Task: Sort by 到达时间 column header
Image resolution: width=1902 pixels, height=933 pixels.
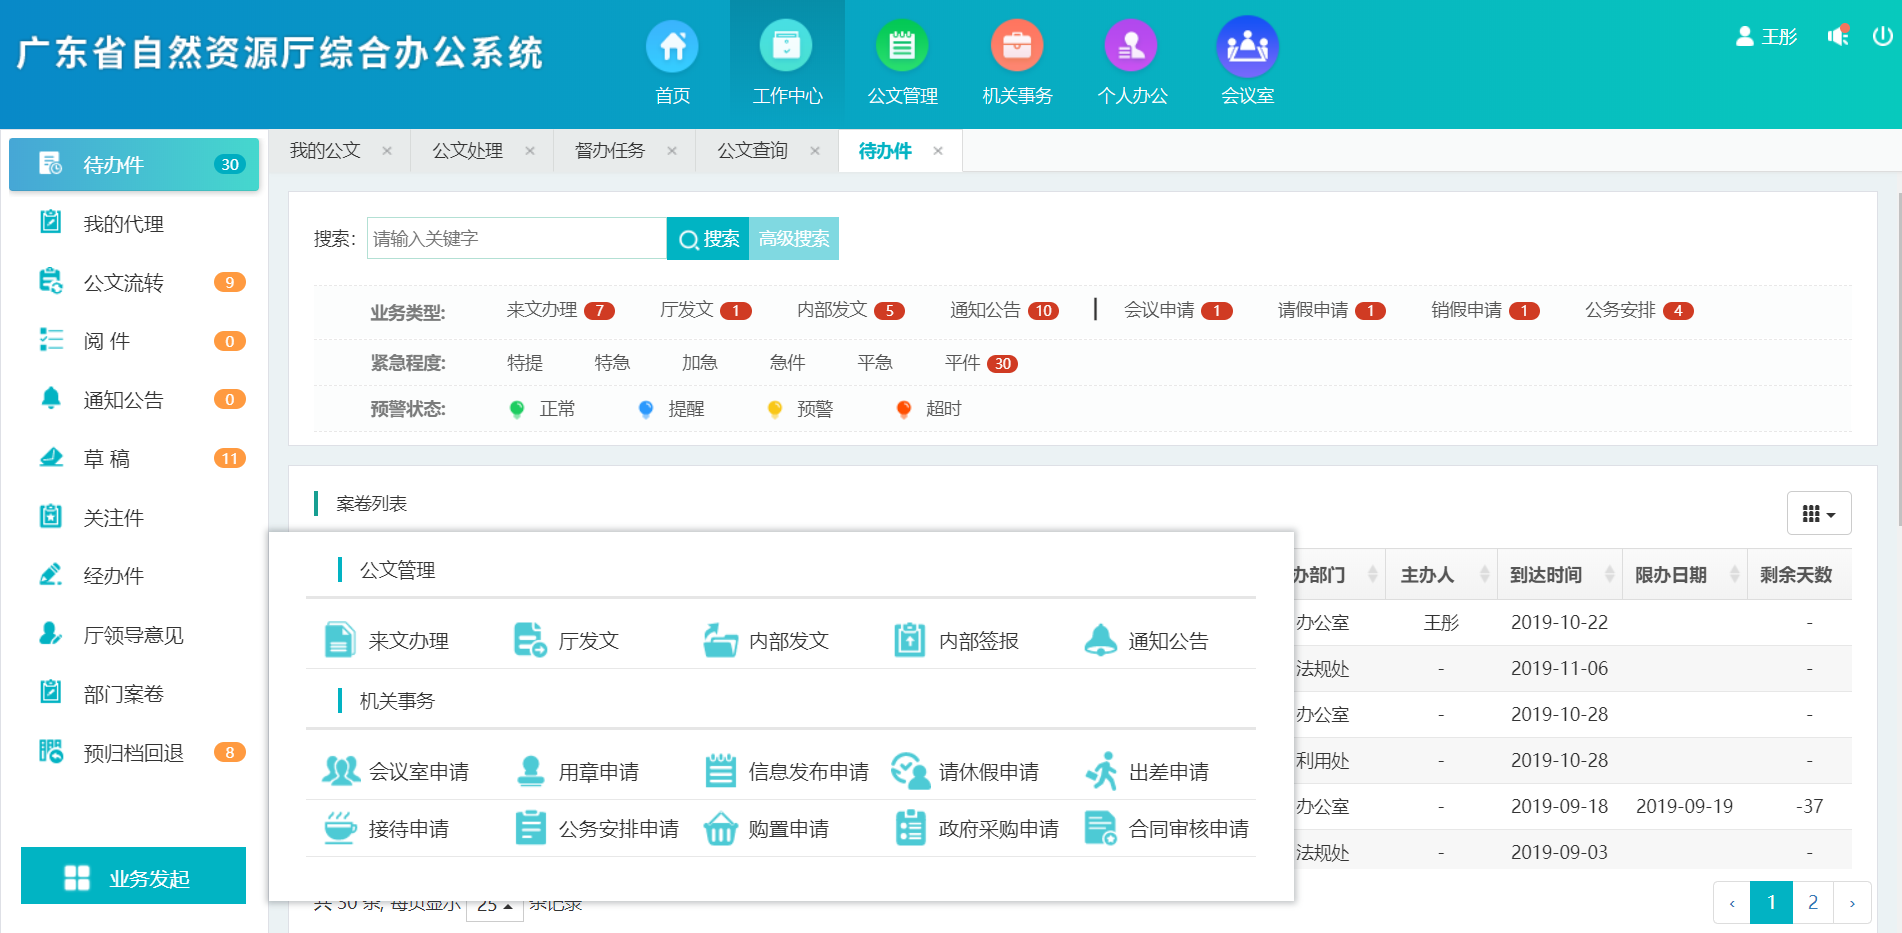Action: click(x=1546, y=575)
